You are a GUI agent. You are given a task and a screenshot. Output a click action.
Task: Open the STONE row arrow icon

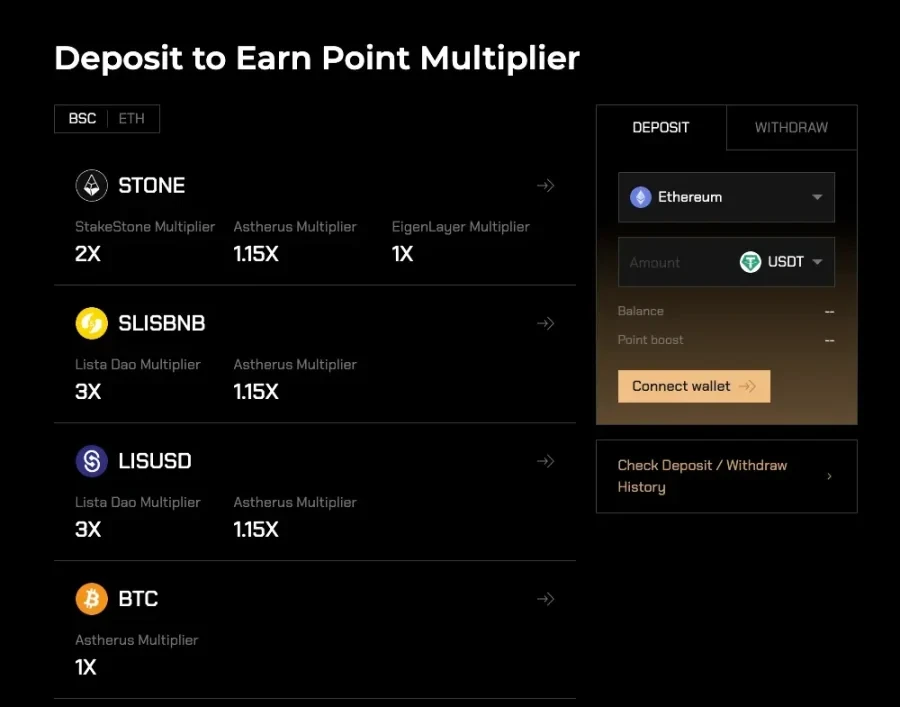545,185
